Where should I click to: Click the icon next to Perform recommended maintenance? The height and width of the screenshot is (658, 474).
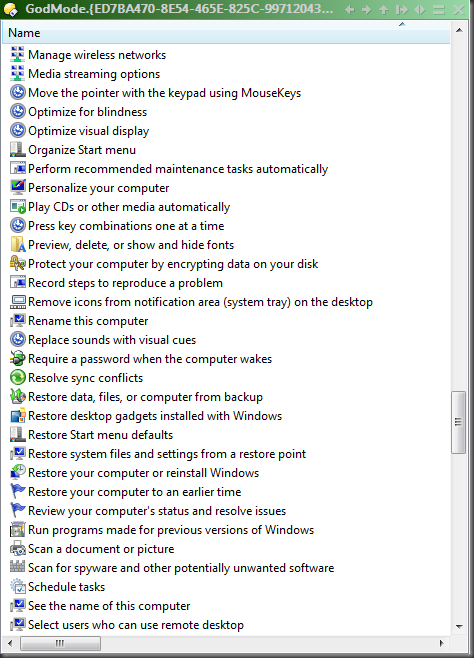click(18, 168)
